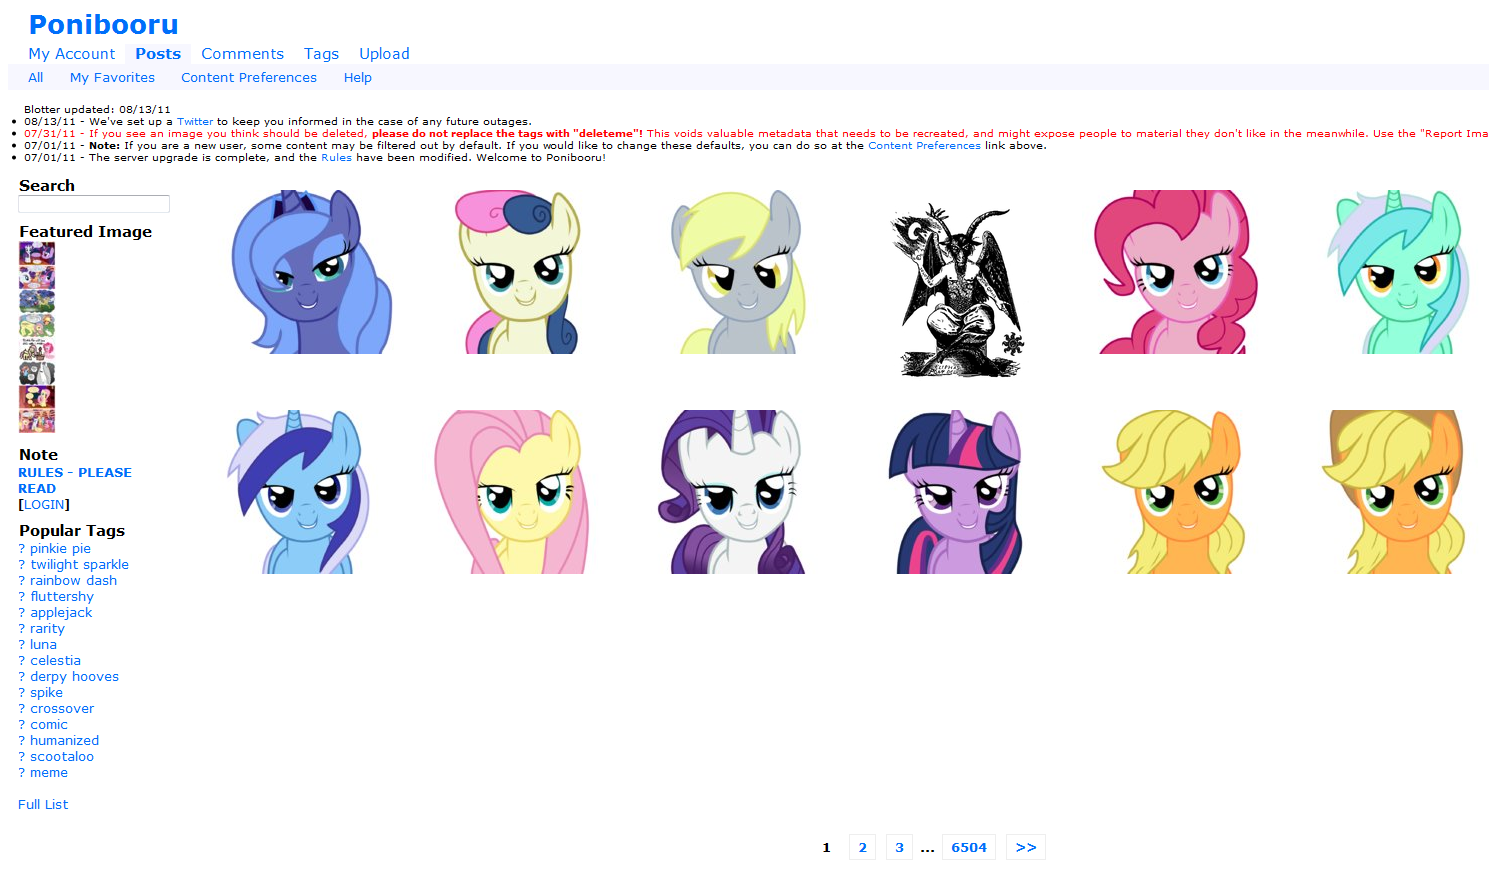Select the derpy hooves tag
The image size is (1489, 870).
click(74, 677)
